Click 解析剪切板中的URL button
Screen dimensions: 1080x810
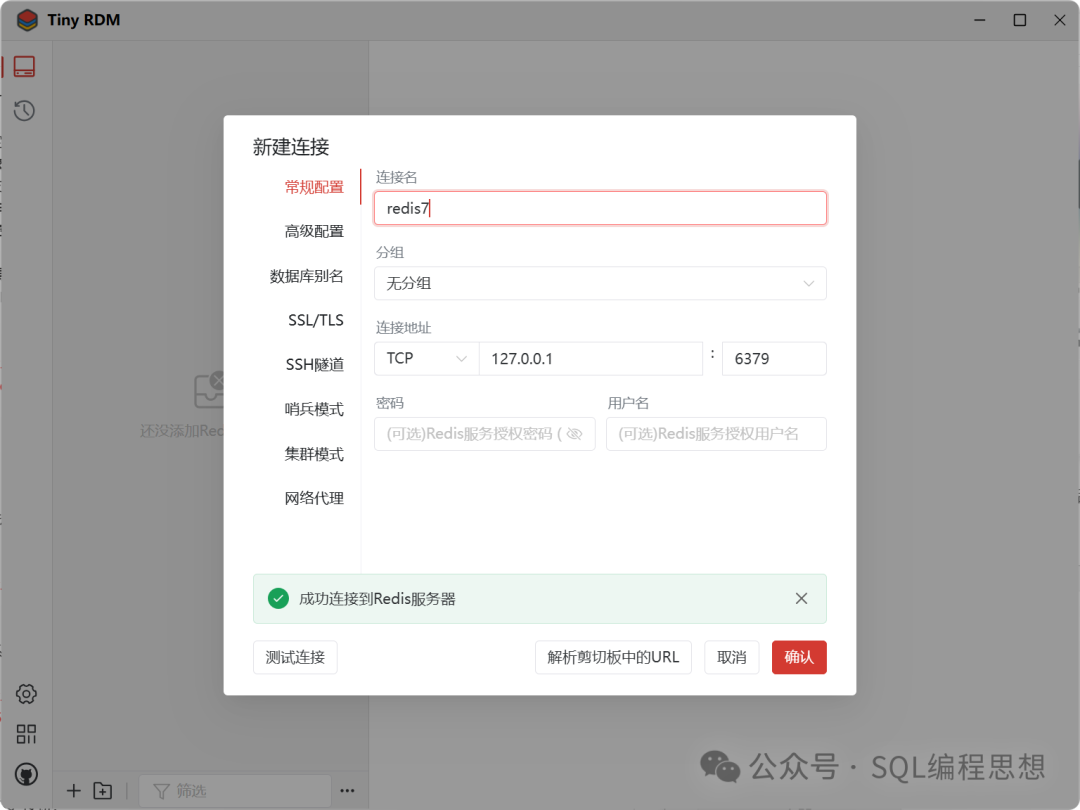(613, 657)
